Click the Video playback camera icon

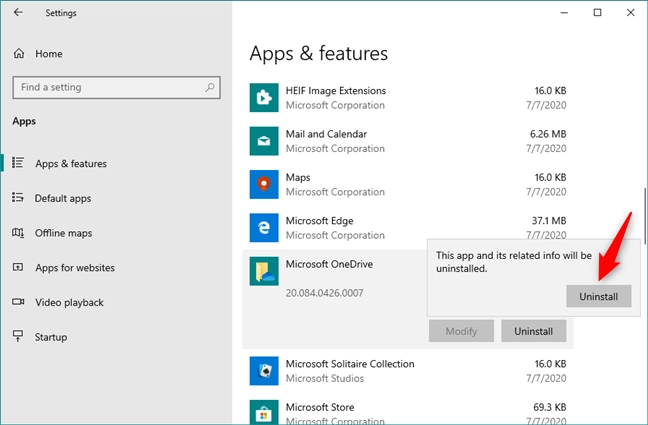[x=18, y=301]
